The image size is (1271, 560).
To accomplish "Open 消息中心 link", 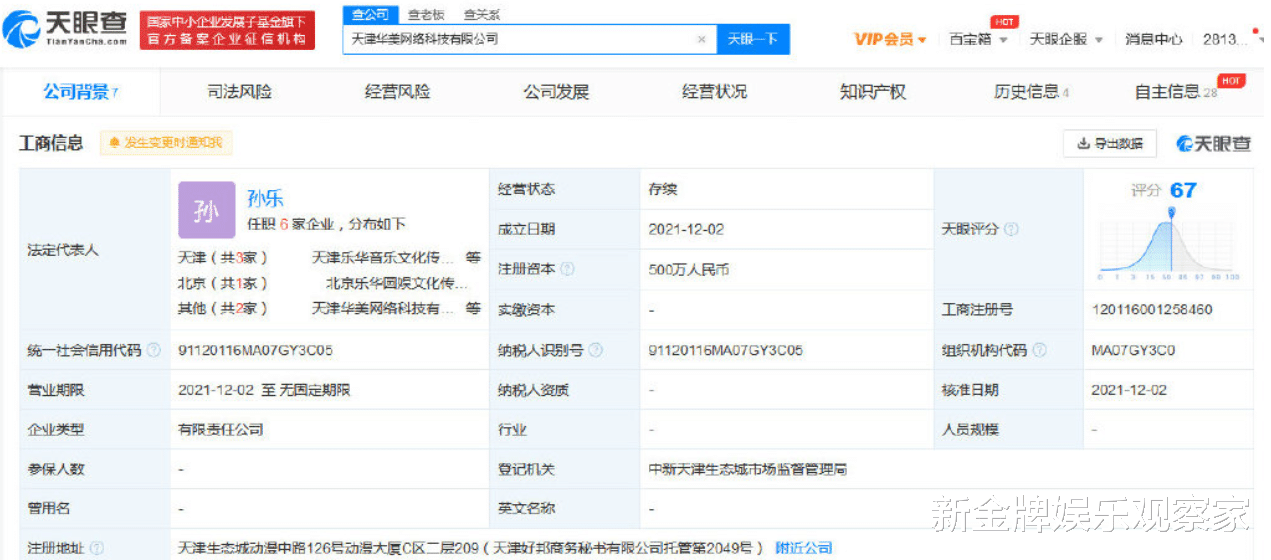I will click(1153, 39).
